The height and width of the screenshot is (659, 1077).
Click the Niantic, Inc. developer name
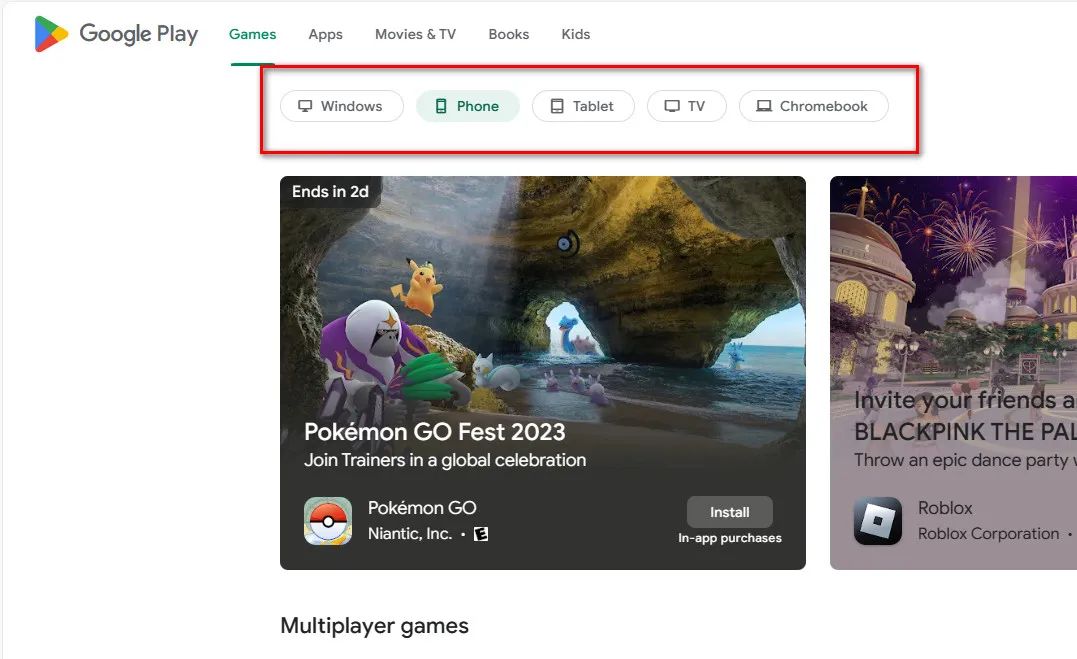click(410, 533)
